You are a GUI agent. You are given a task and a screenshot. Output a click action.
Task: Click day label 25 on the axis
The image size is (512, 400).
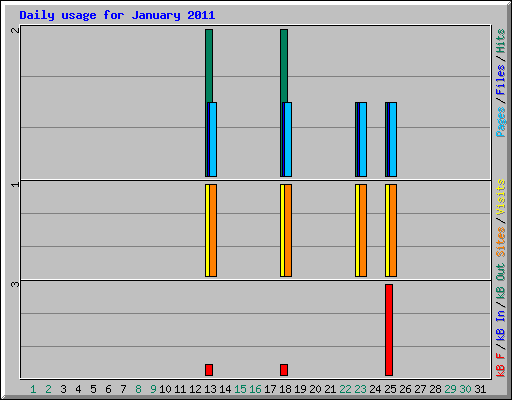(390, 389)
